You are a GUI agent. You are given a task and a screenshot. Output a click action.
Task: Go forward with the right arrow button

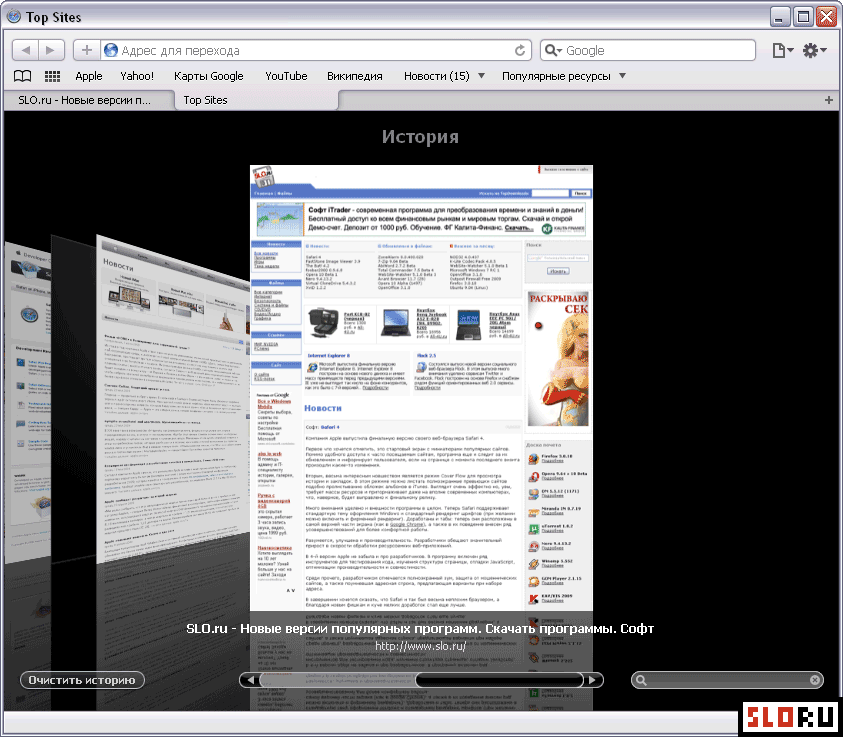tap(51, 51)
